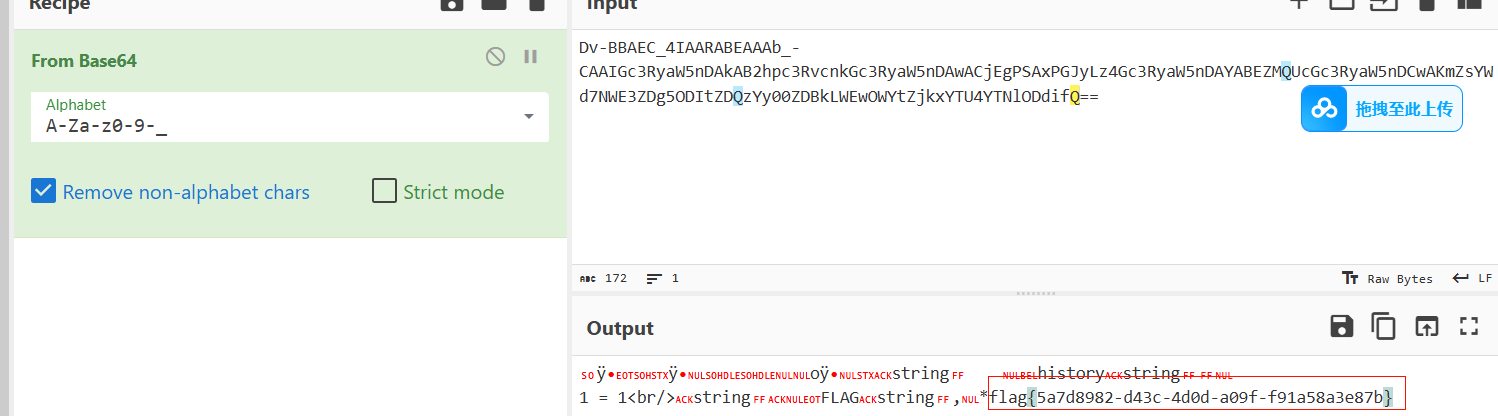This screenshot has width=1498, height=416.
Task: Disable the From Base64 operation
Action: [495, 57]
